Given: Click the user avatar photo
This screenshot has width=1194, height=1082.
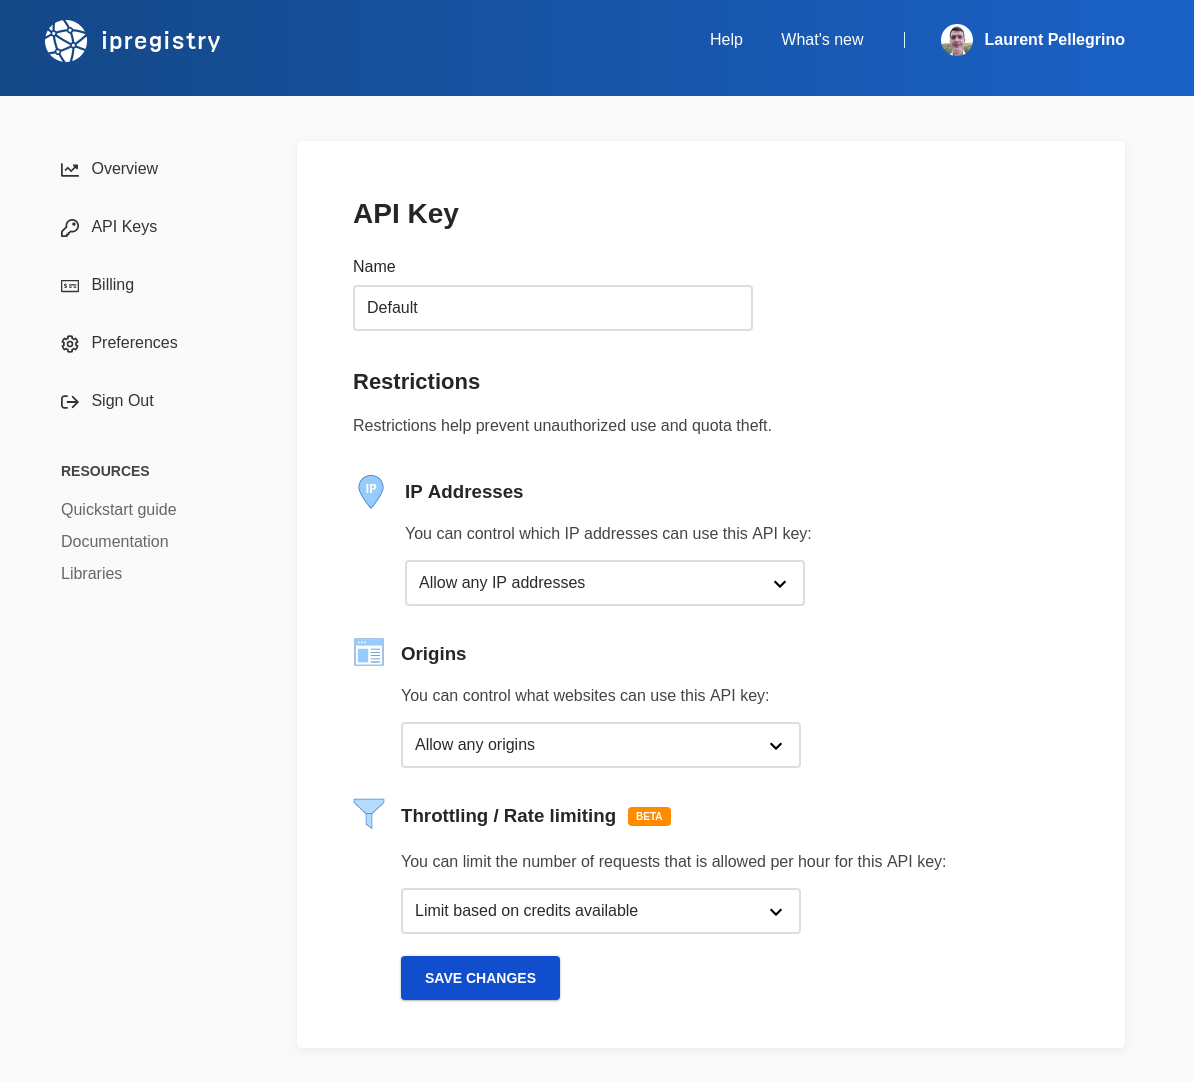Looking at the screenshot, I should click(957, 40).
